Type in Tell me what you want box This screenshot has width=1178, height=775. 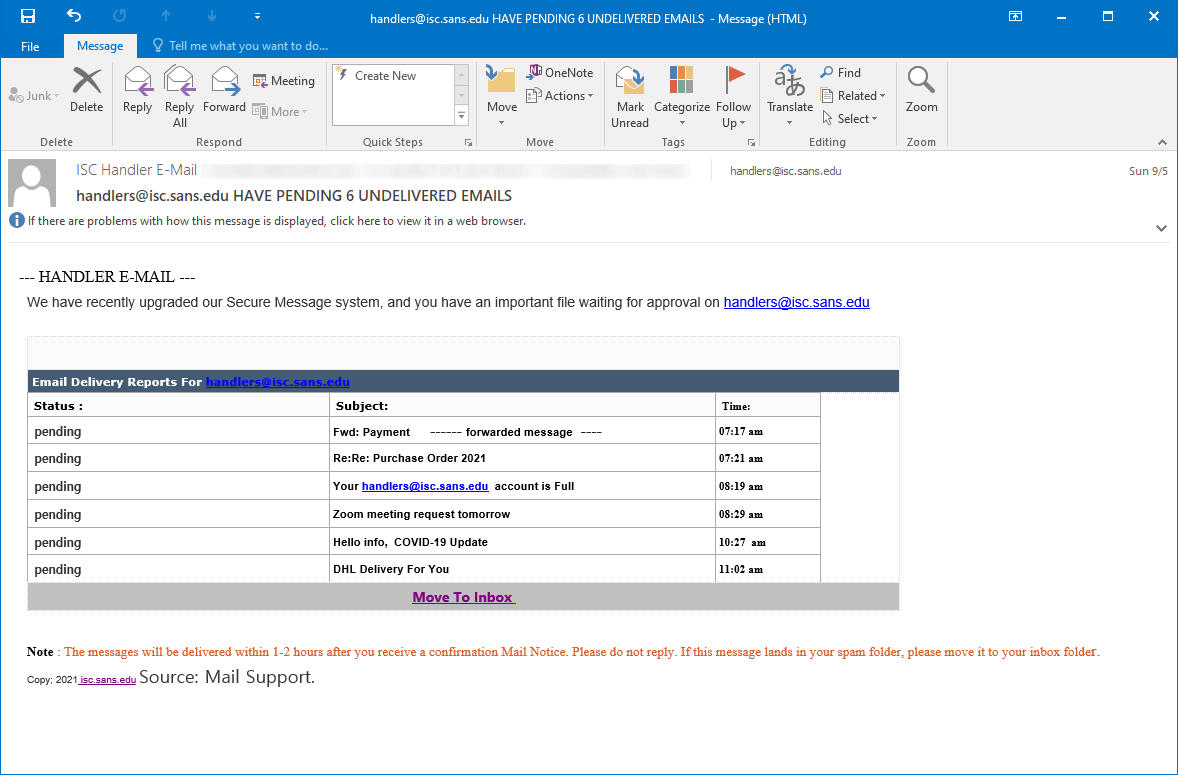248,46
